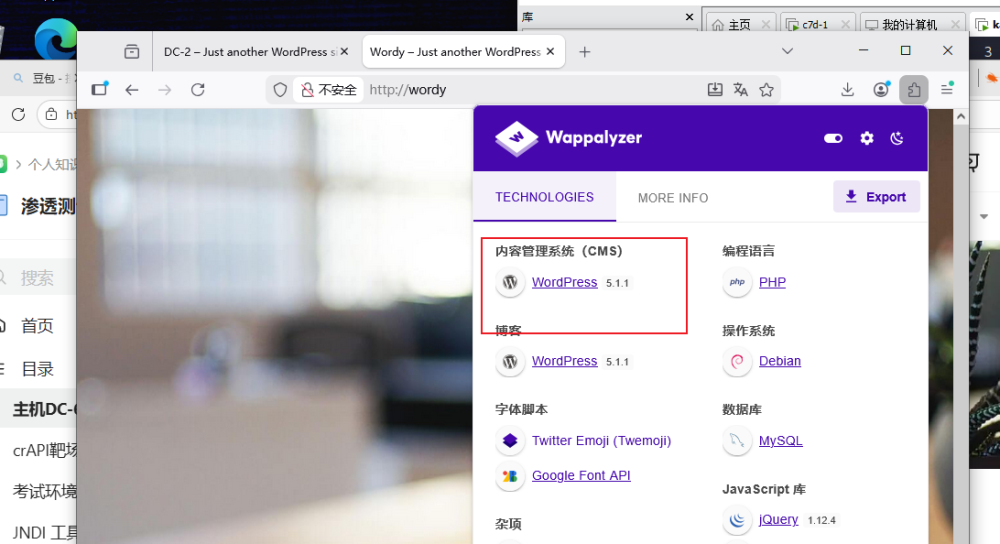Screen dimensions: 1000x544
Task: Go back to the previous page
Action: pos(132,90)
